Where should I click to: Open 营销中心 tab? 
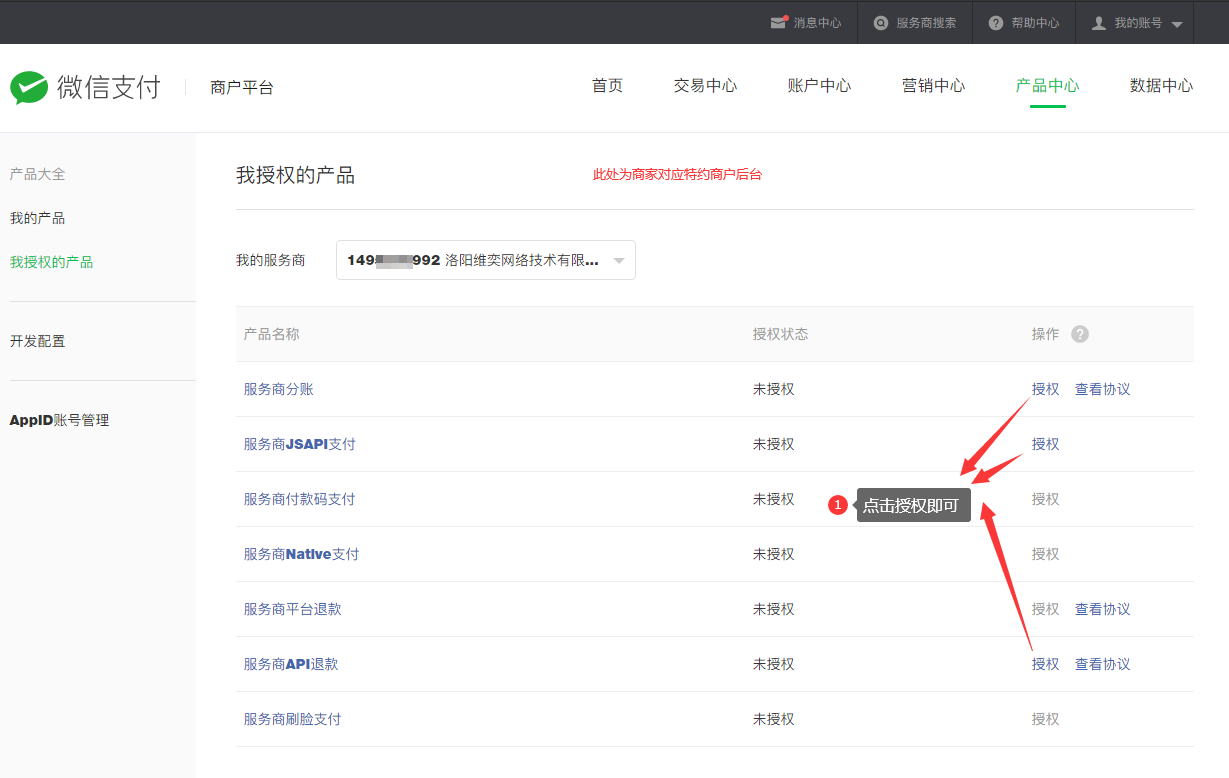(x=933, y=86)
